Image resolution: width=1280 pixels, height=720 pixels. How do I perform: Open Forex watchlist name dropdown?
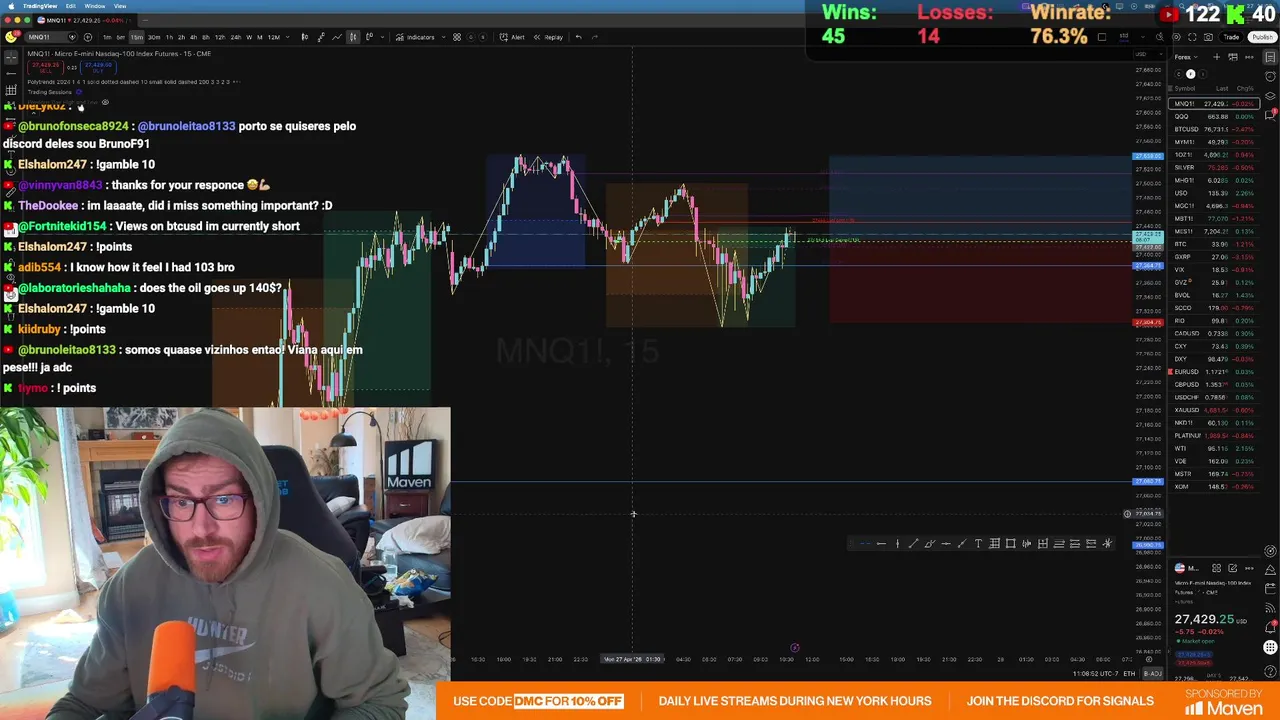tap(1187, 57)
